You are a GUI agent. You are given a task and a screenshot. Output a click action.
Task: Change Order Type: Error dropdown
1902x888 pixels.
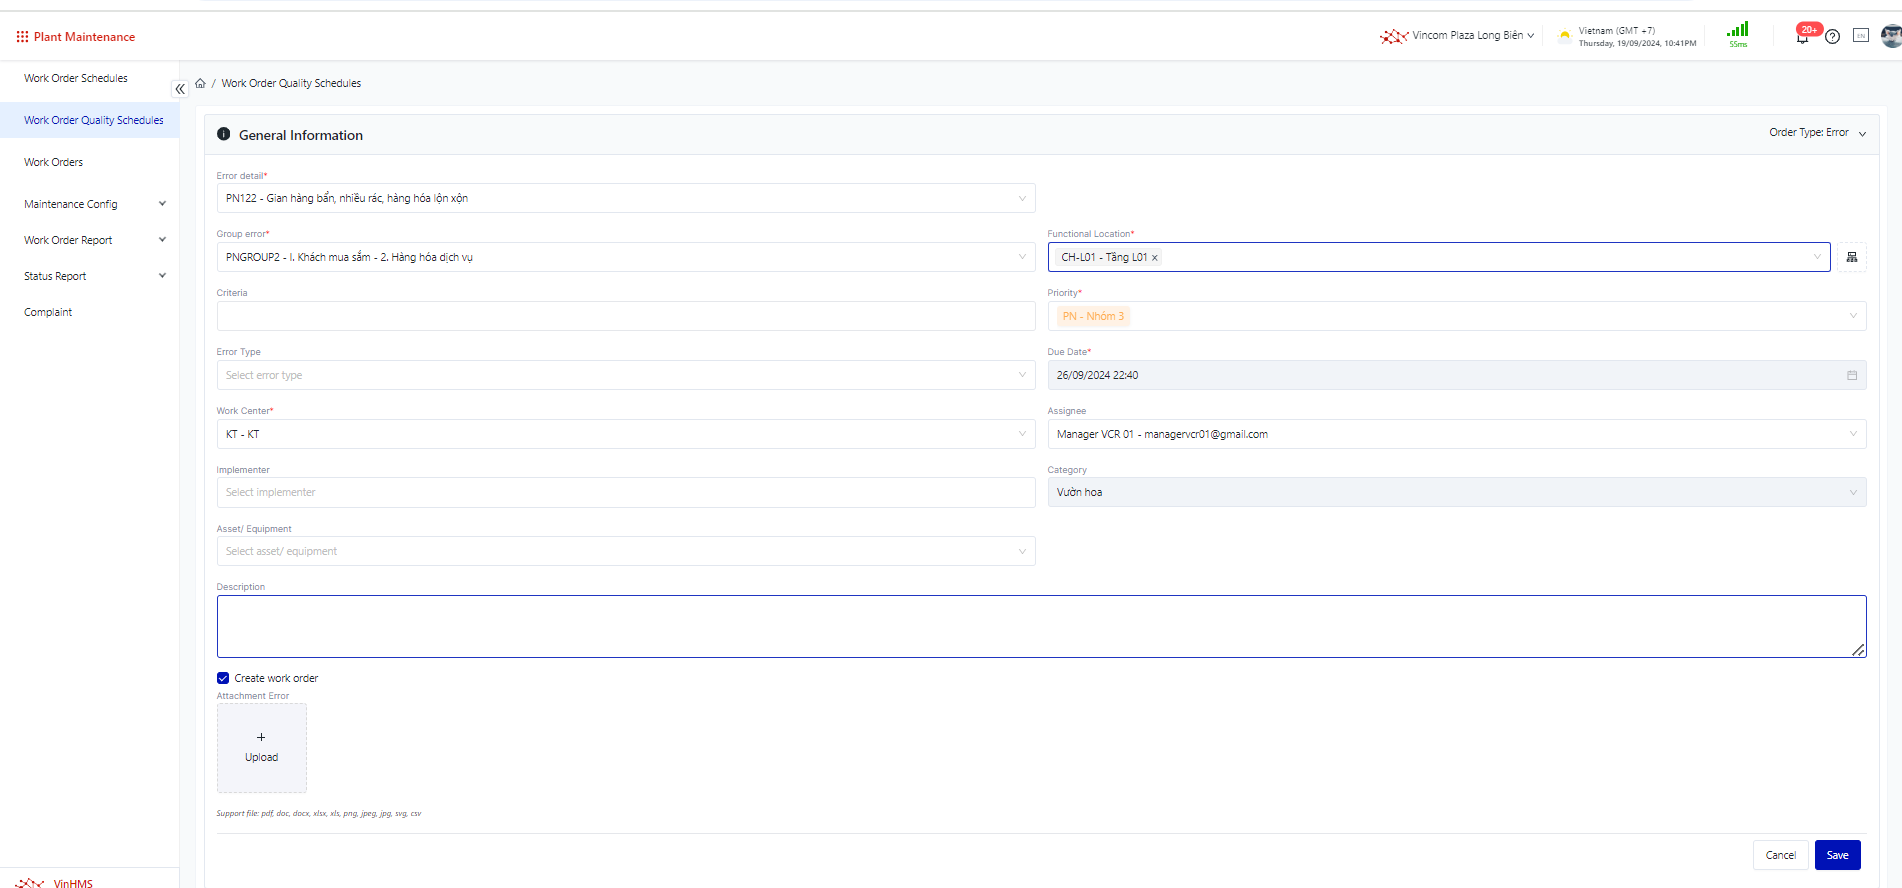[1816, 133]
